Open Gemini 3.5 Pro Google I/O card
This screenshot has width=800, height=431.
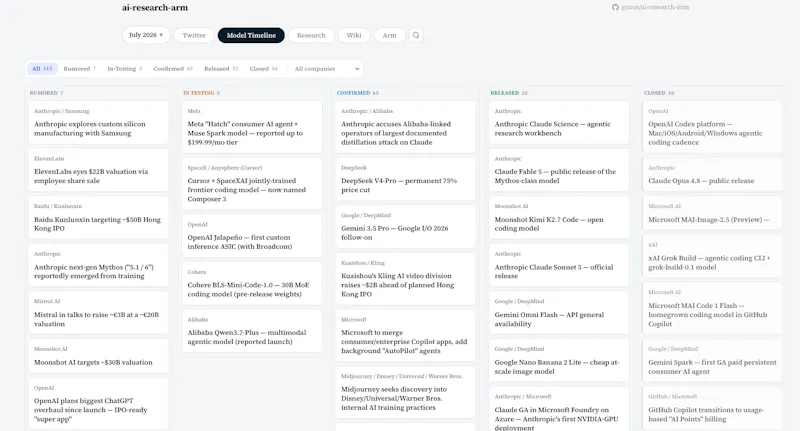pos(406,227)
